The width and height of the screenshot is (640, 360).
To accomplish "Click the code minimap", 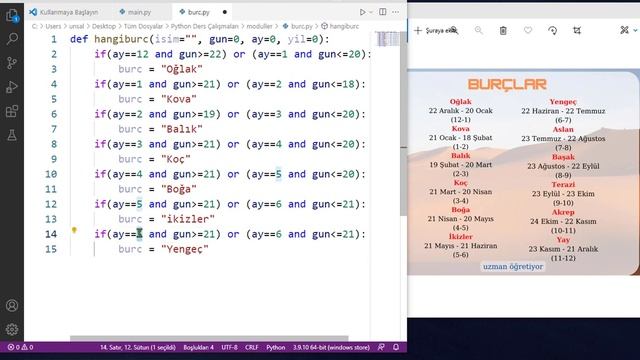I will pos(388,39).
